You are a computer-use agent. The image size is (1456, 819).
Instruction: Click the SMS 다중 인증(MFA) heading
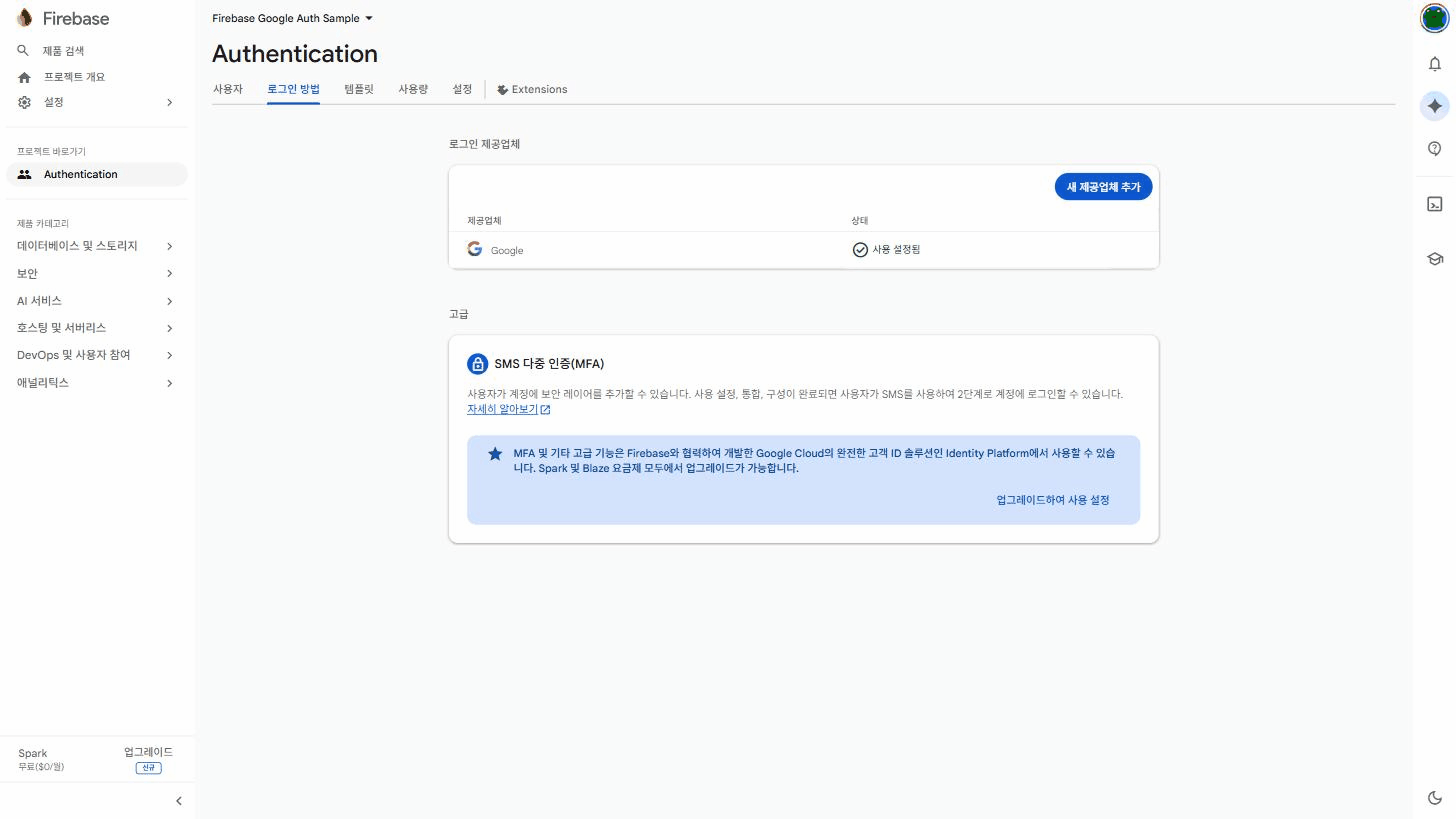tap(549, 364)
